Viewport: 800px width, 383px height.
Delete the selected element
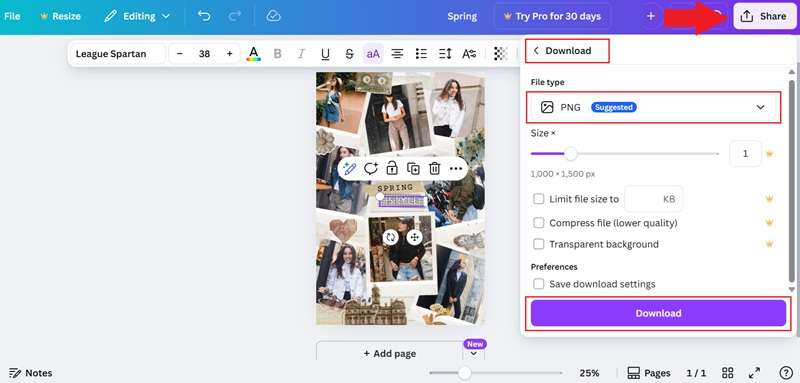coord(435,168)
